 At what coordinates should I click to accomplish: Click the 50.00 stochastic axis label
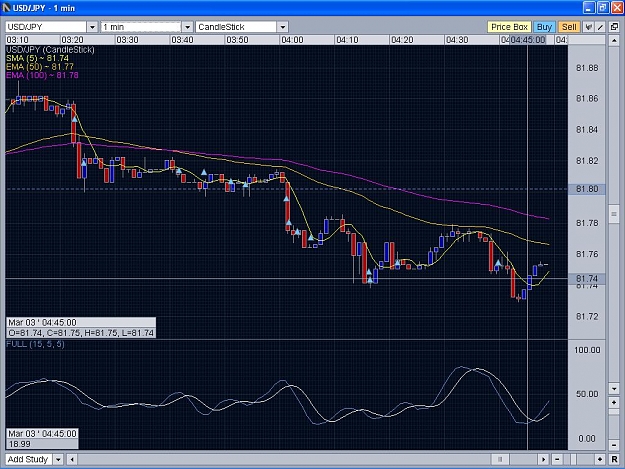point(587,394)
